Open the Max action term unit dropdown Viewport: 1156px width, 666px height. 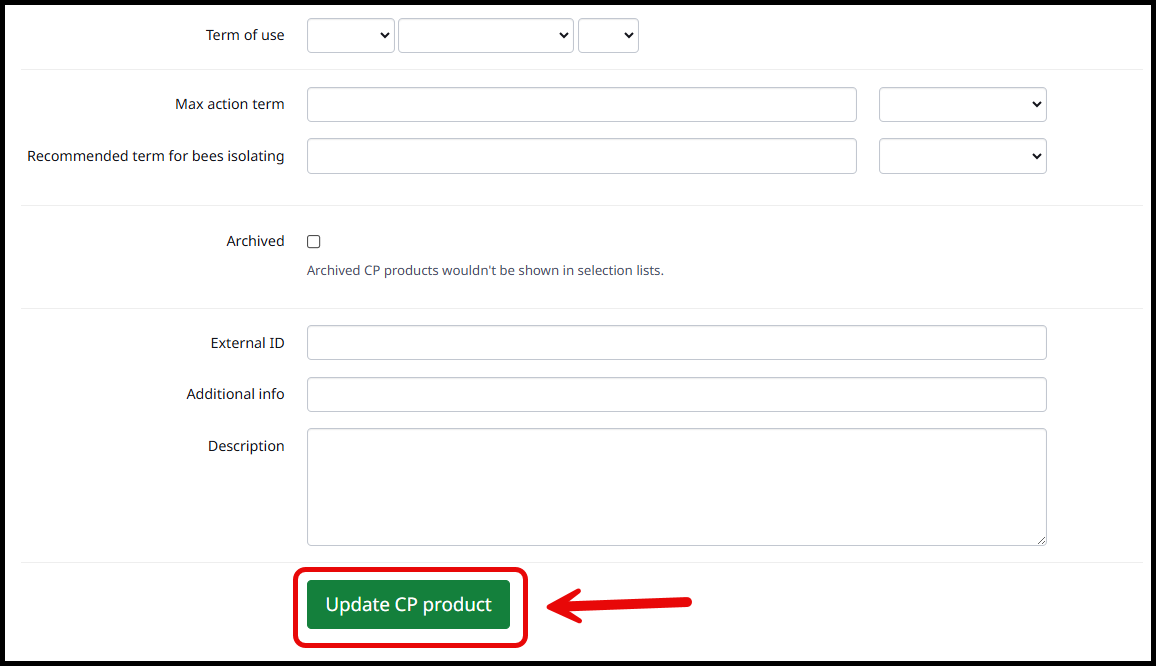[962, 104]
